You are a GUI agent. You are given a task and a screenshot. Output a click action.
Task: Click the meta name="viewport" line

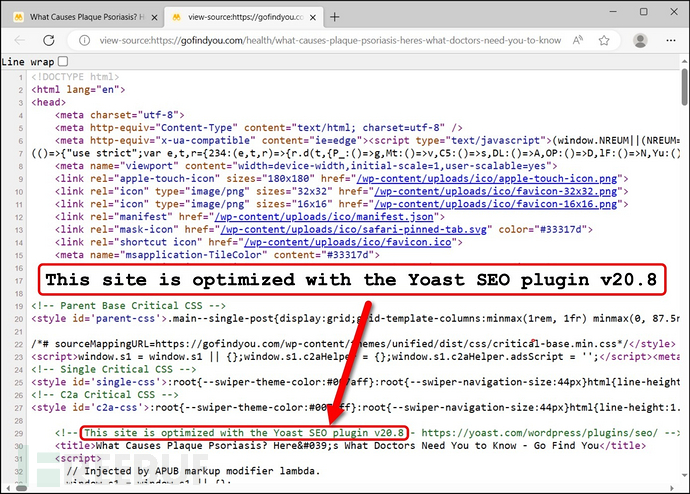coord(306,166)
